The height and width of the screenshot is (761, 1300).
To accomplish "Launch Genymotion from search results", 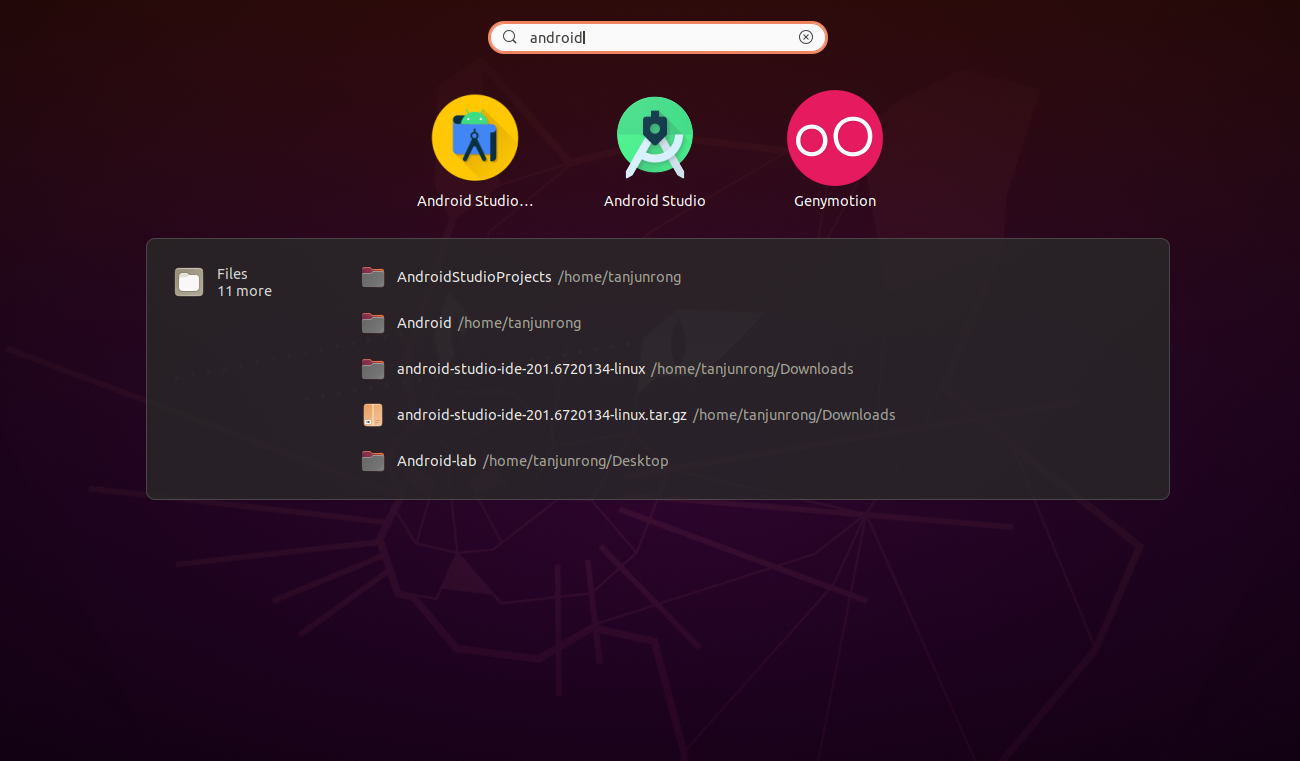I will pyautogui.click(x=835, y=138).
